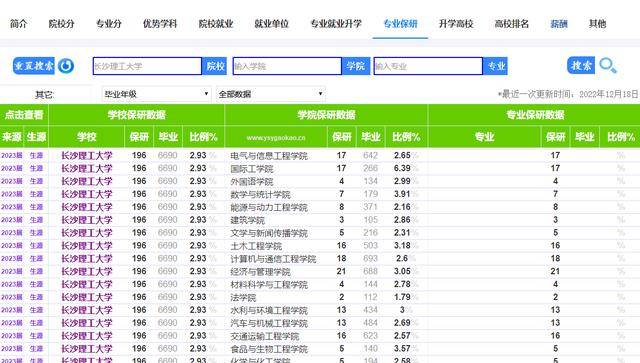This screenshot has width=640, height=363.
Task: Open the 升学高校 tab
Action: [x=456, y=24]
